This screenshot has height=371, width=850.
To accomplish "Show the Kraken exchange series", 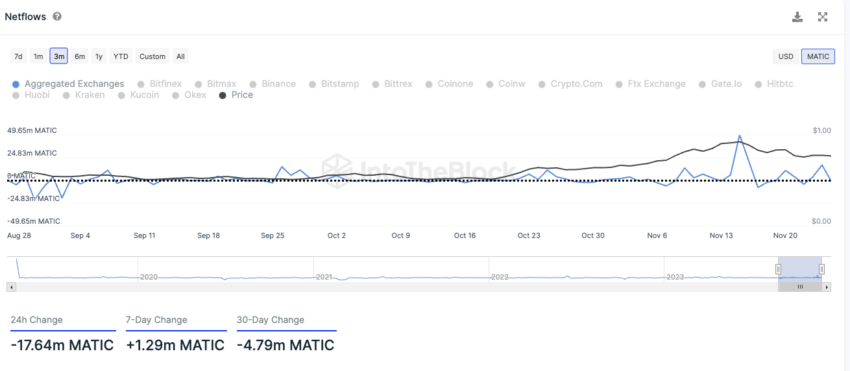I will (84, 95).
